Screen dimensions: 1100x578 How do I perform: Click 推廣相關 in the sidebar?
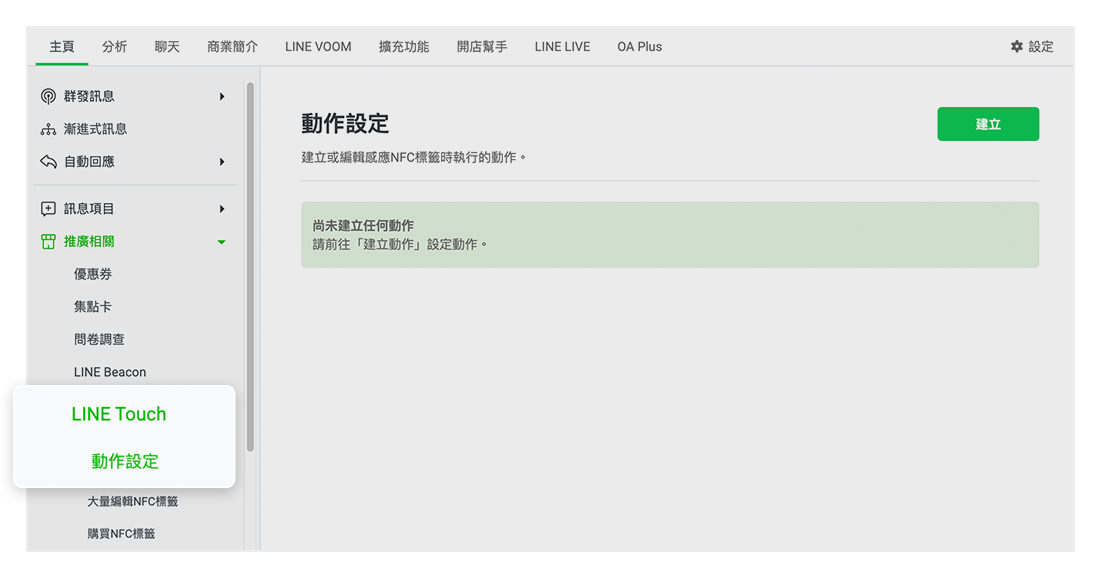pyautogui.click(x=89, y=241)
